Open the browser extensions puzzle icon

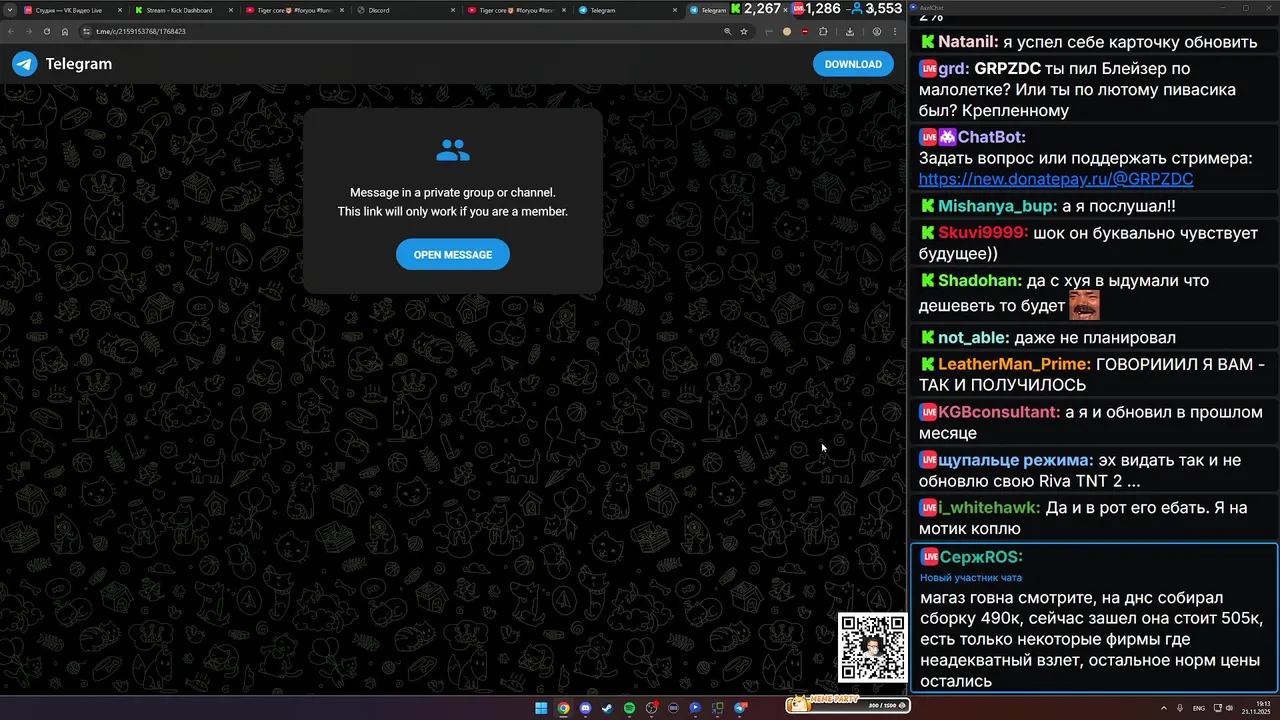(823, 31)
